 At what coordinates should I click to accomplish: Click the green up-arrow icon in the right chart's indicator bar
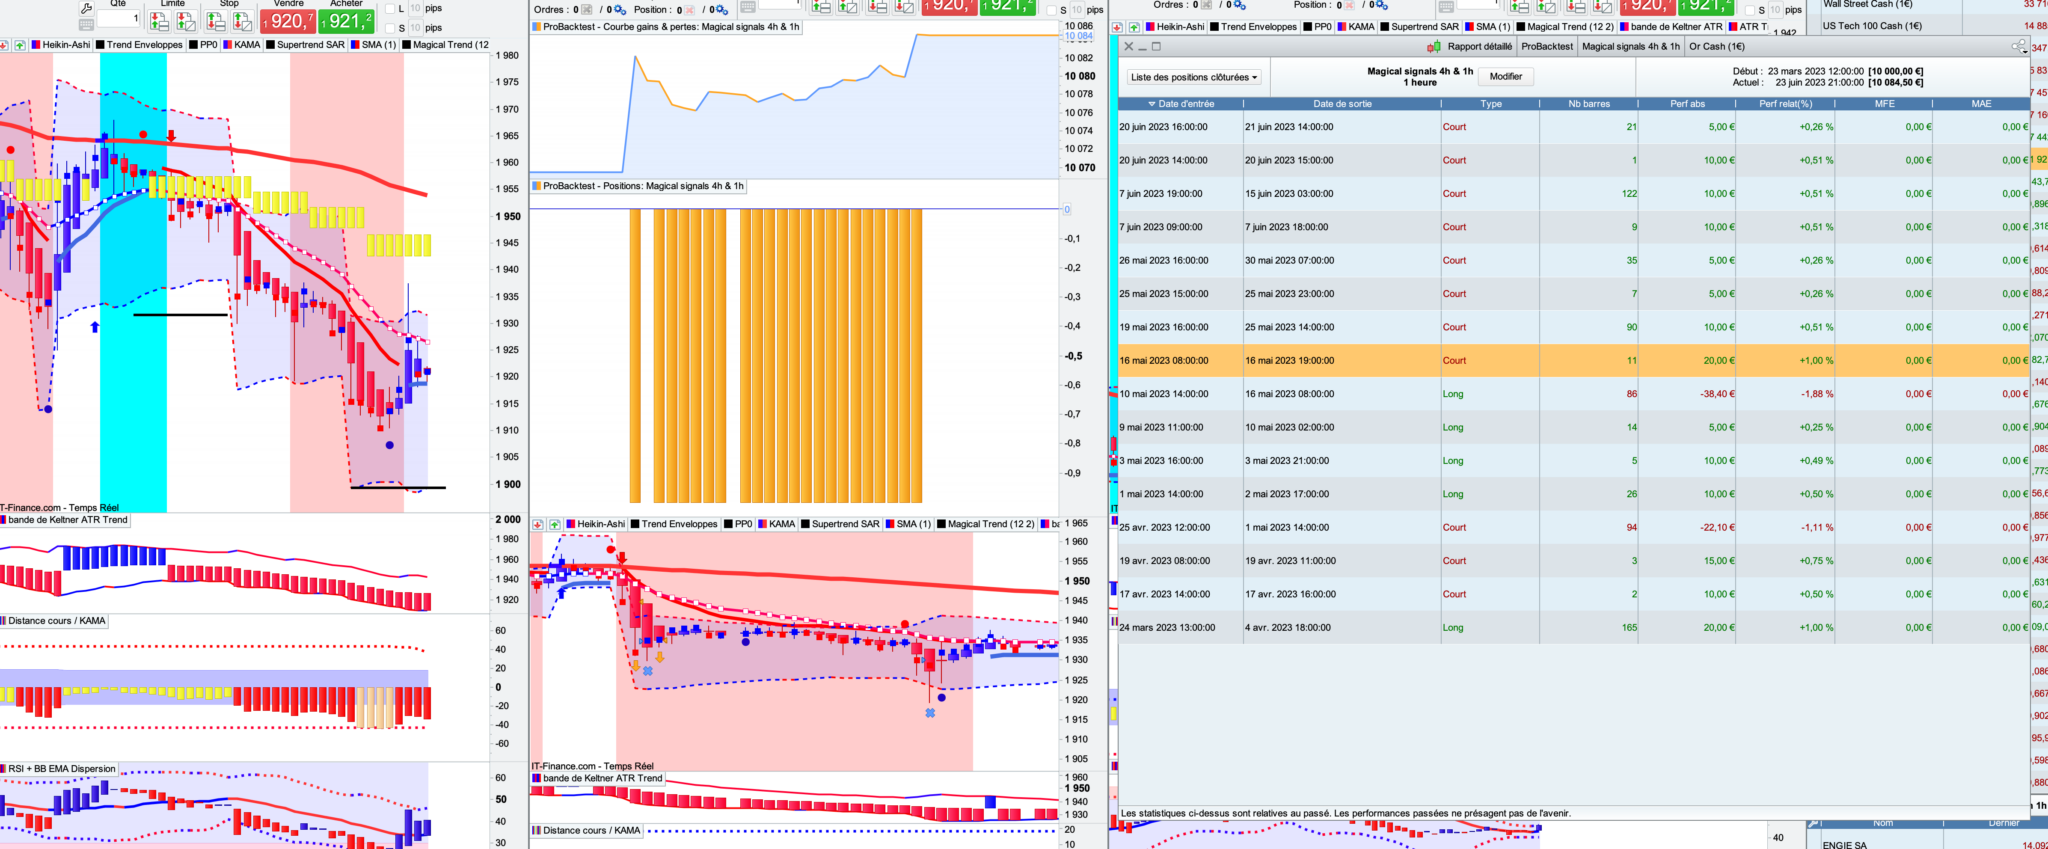click(x=1134, y=27)
